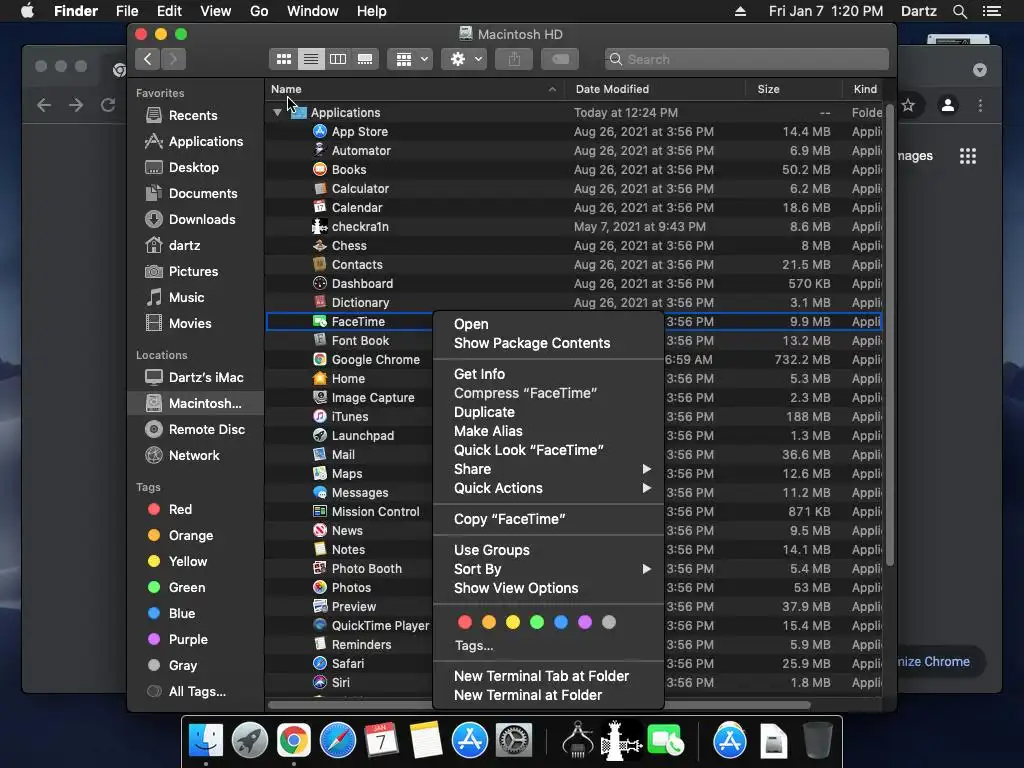Select the Automator app row
Screen dimensions: 1024x768
coord(574,150)
